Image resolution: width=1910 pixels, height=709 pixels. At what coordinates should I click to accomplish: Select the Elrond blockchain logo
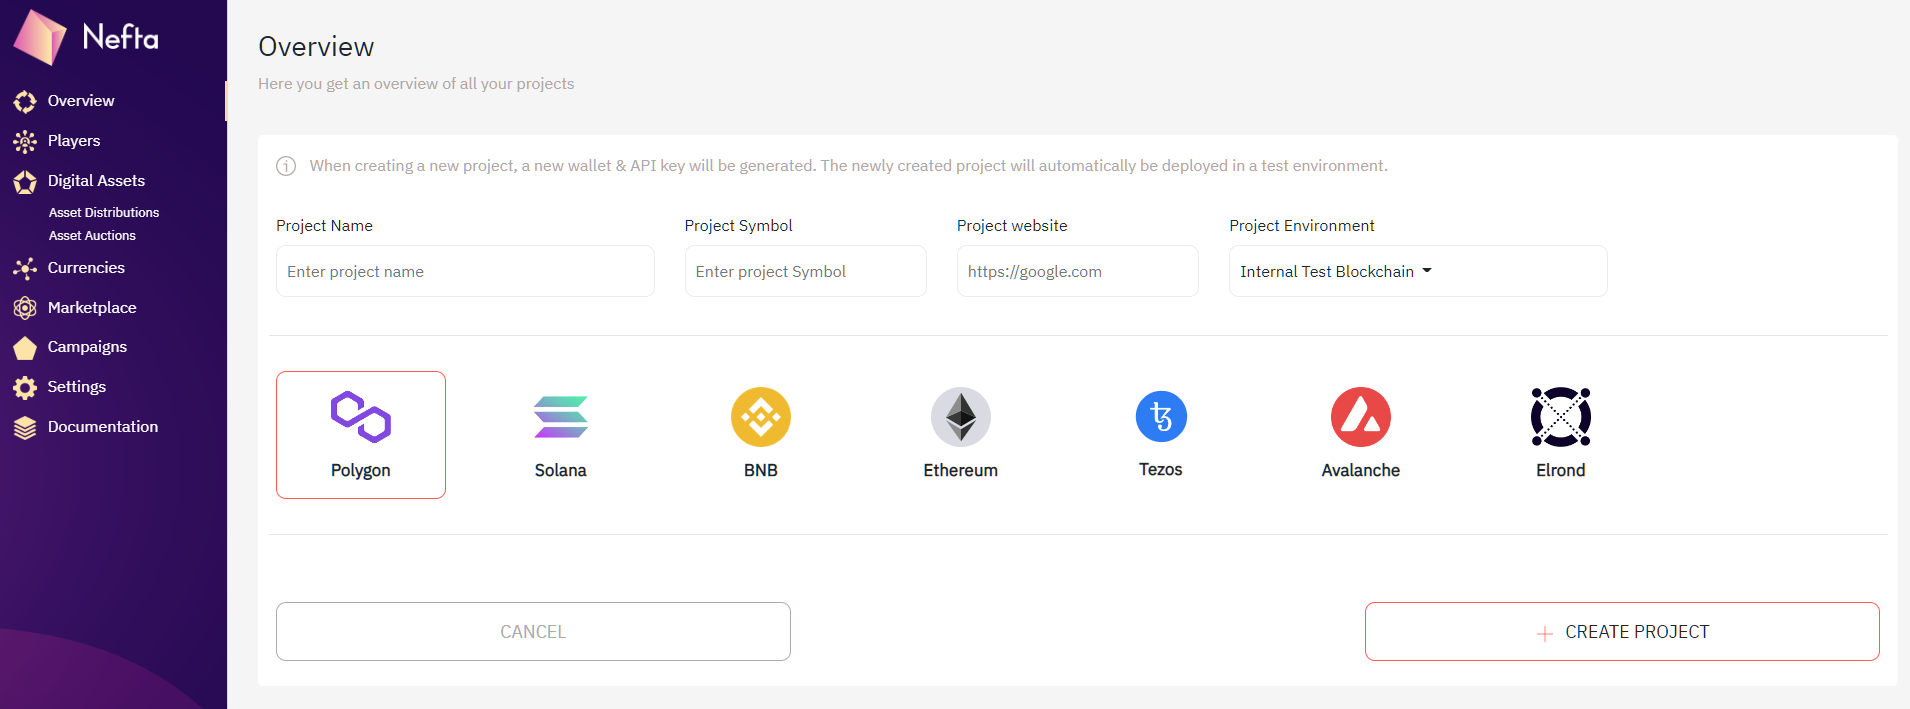pos(1561,417)
